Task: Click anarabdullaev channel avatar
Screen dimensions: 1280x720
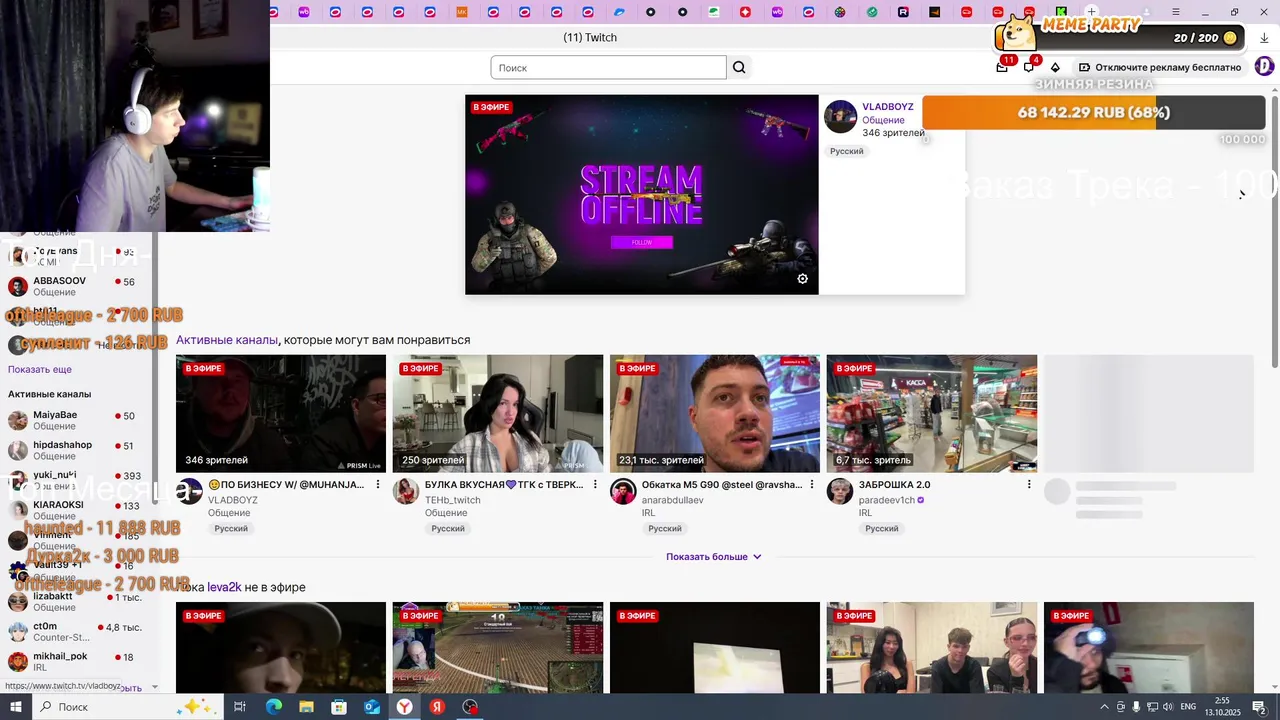Action: coord(623,491)
